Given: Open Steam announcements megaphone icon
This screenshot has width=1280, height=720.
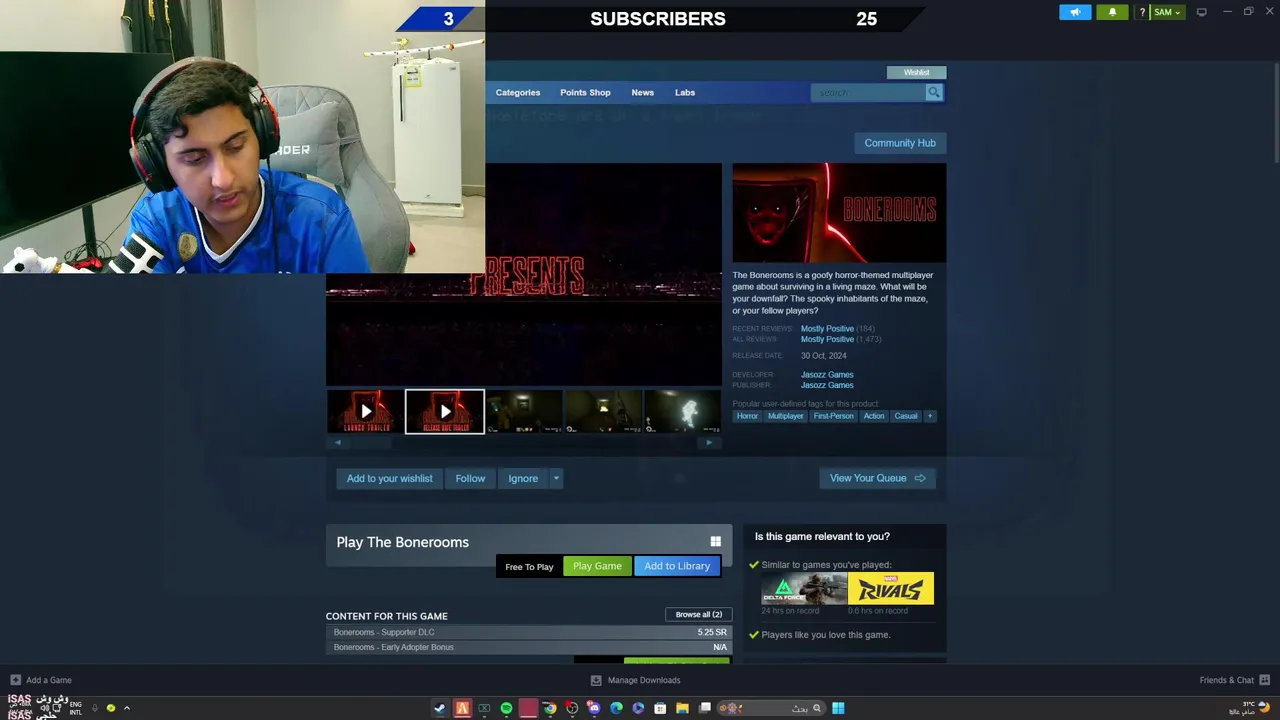Looking at the screenshot, I should point(1075,12).
